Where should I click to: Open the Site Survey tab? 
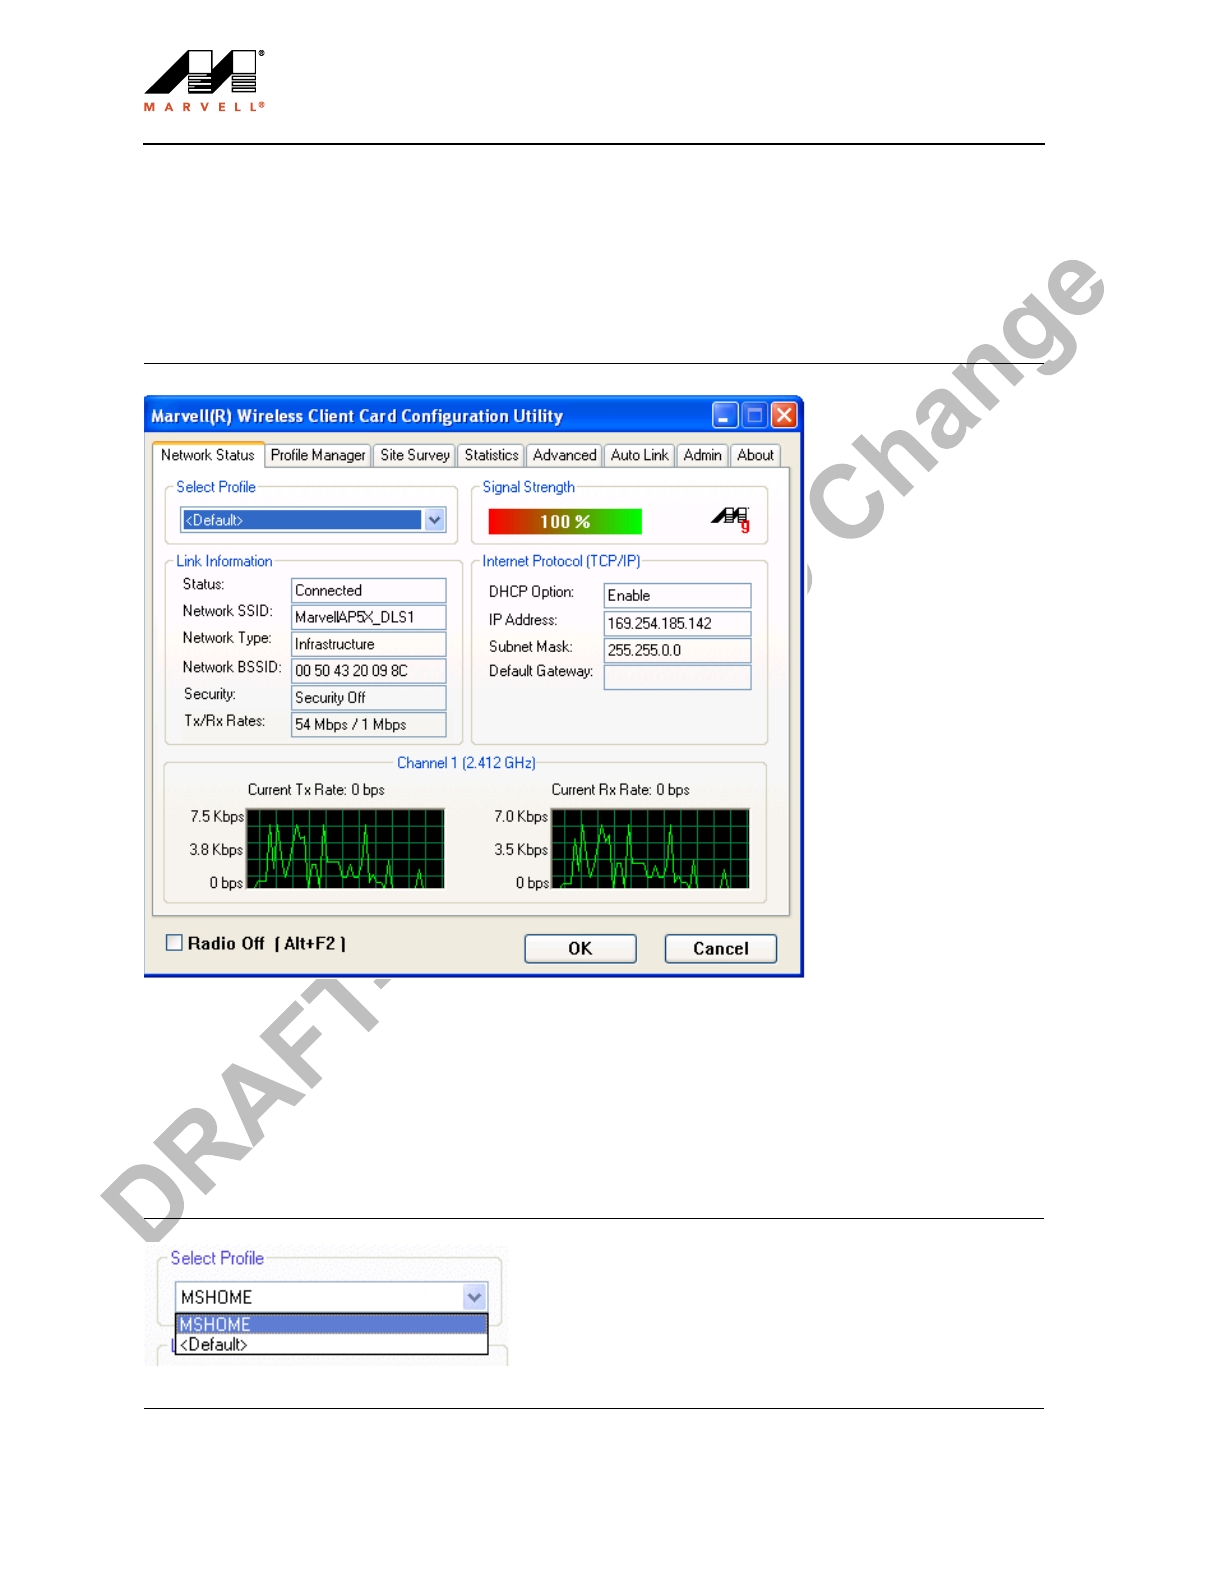415,455
